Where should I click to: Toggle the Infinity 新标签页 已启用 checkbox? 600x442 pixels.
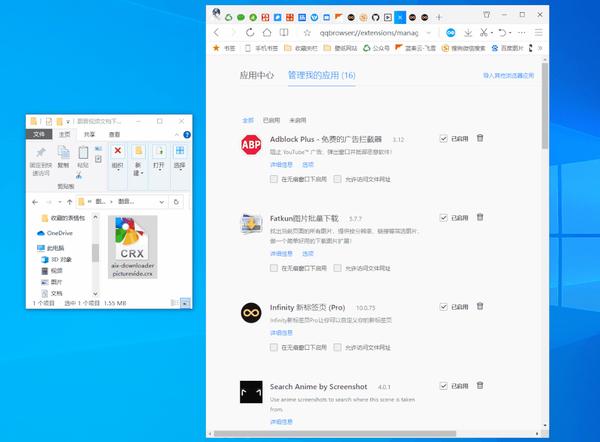443,307
